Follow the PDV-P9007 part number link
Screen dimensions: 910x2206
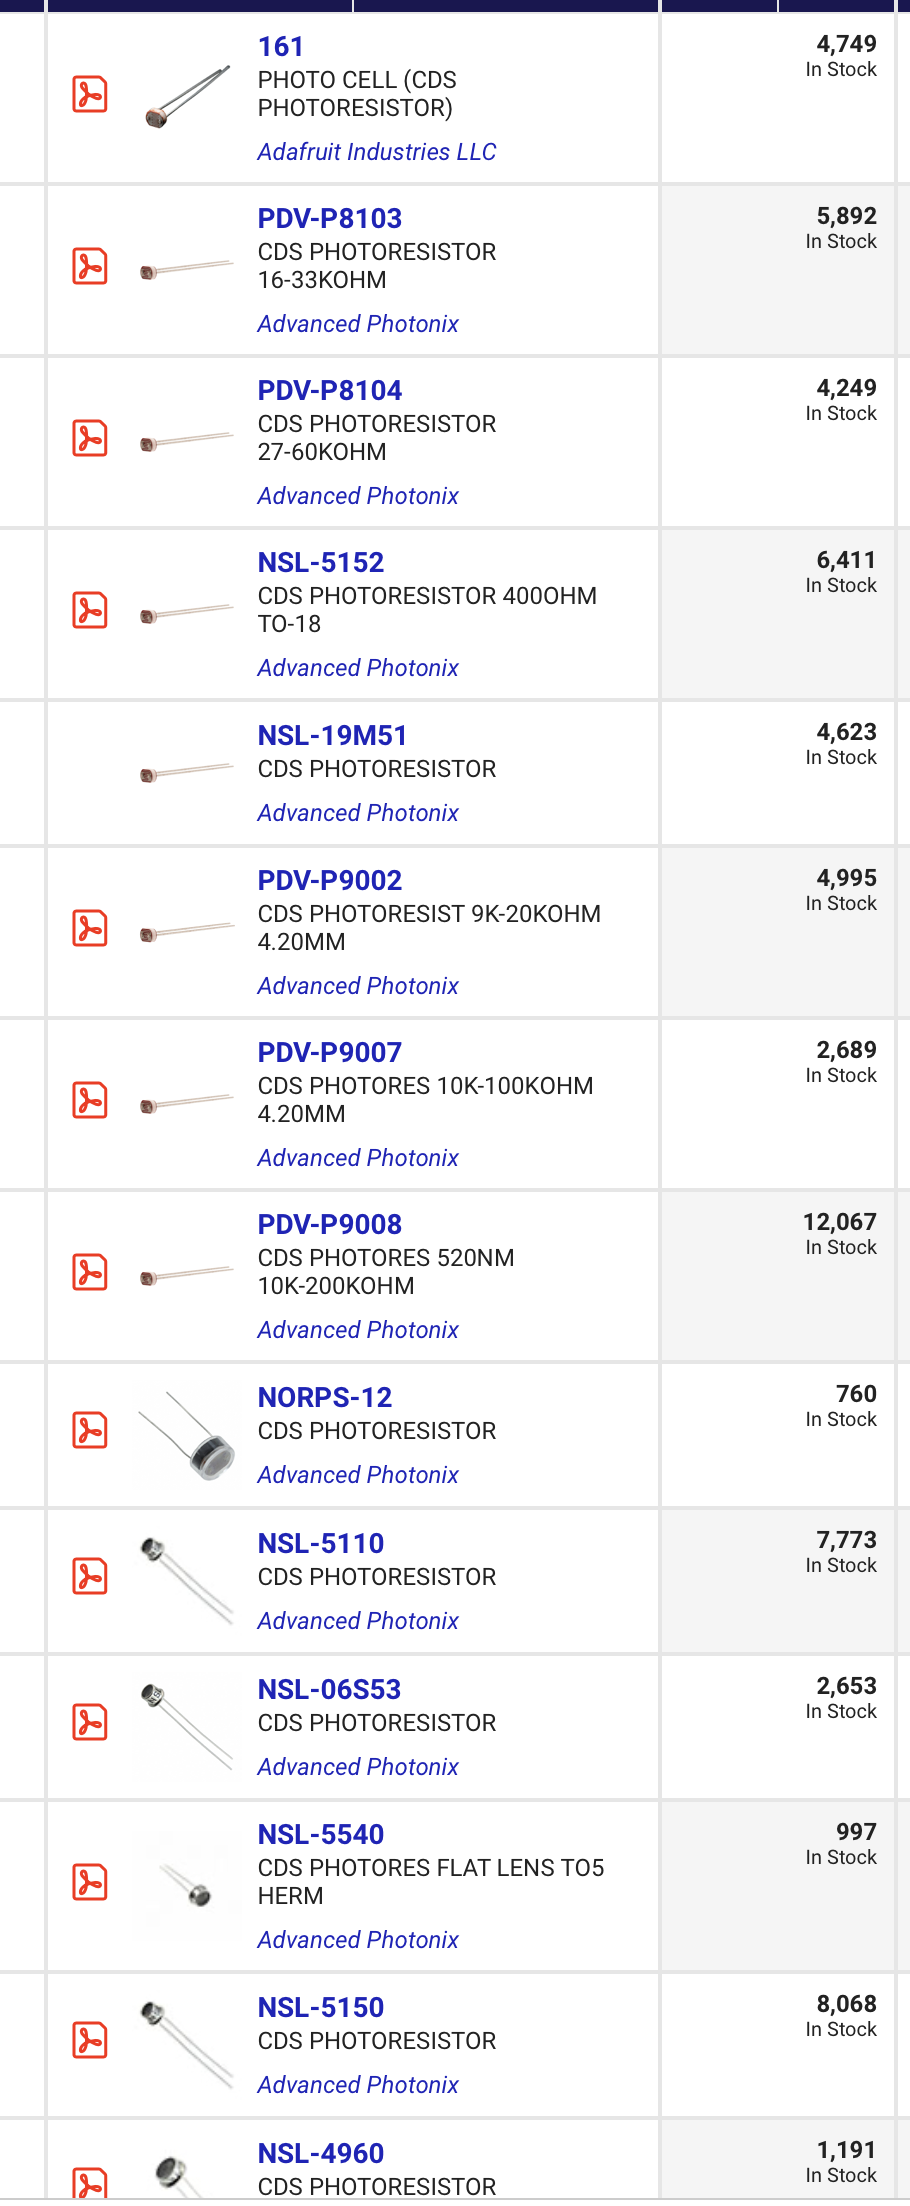point(329,1053)
